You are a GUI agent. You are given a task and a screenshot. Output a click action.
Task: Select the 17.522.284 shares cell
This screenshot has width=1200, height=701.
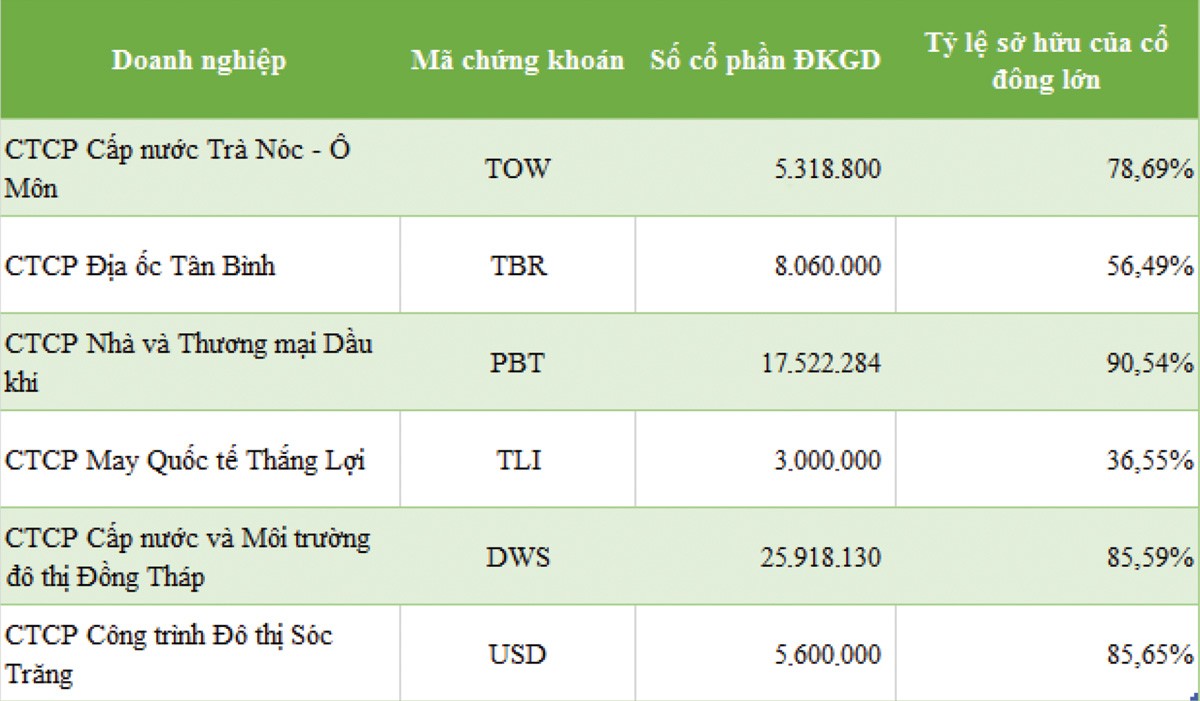[x=765, y=362]
